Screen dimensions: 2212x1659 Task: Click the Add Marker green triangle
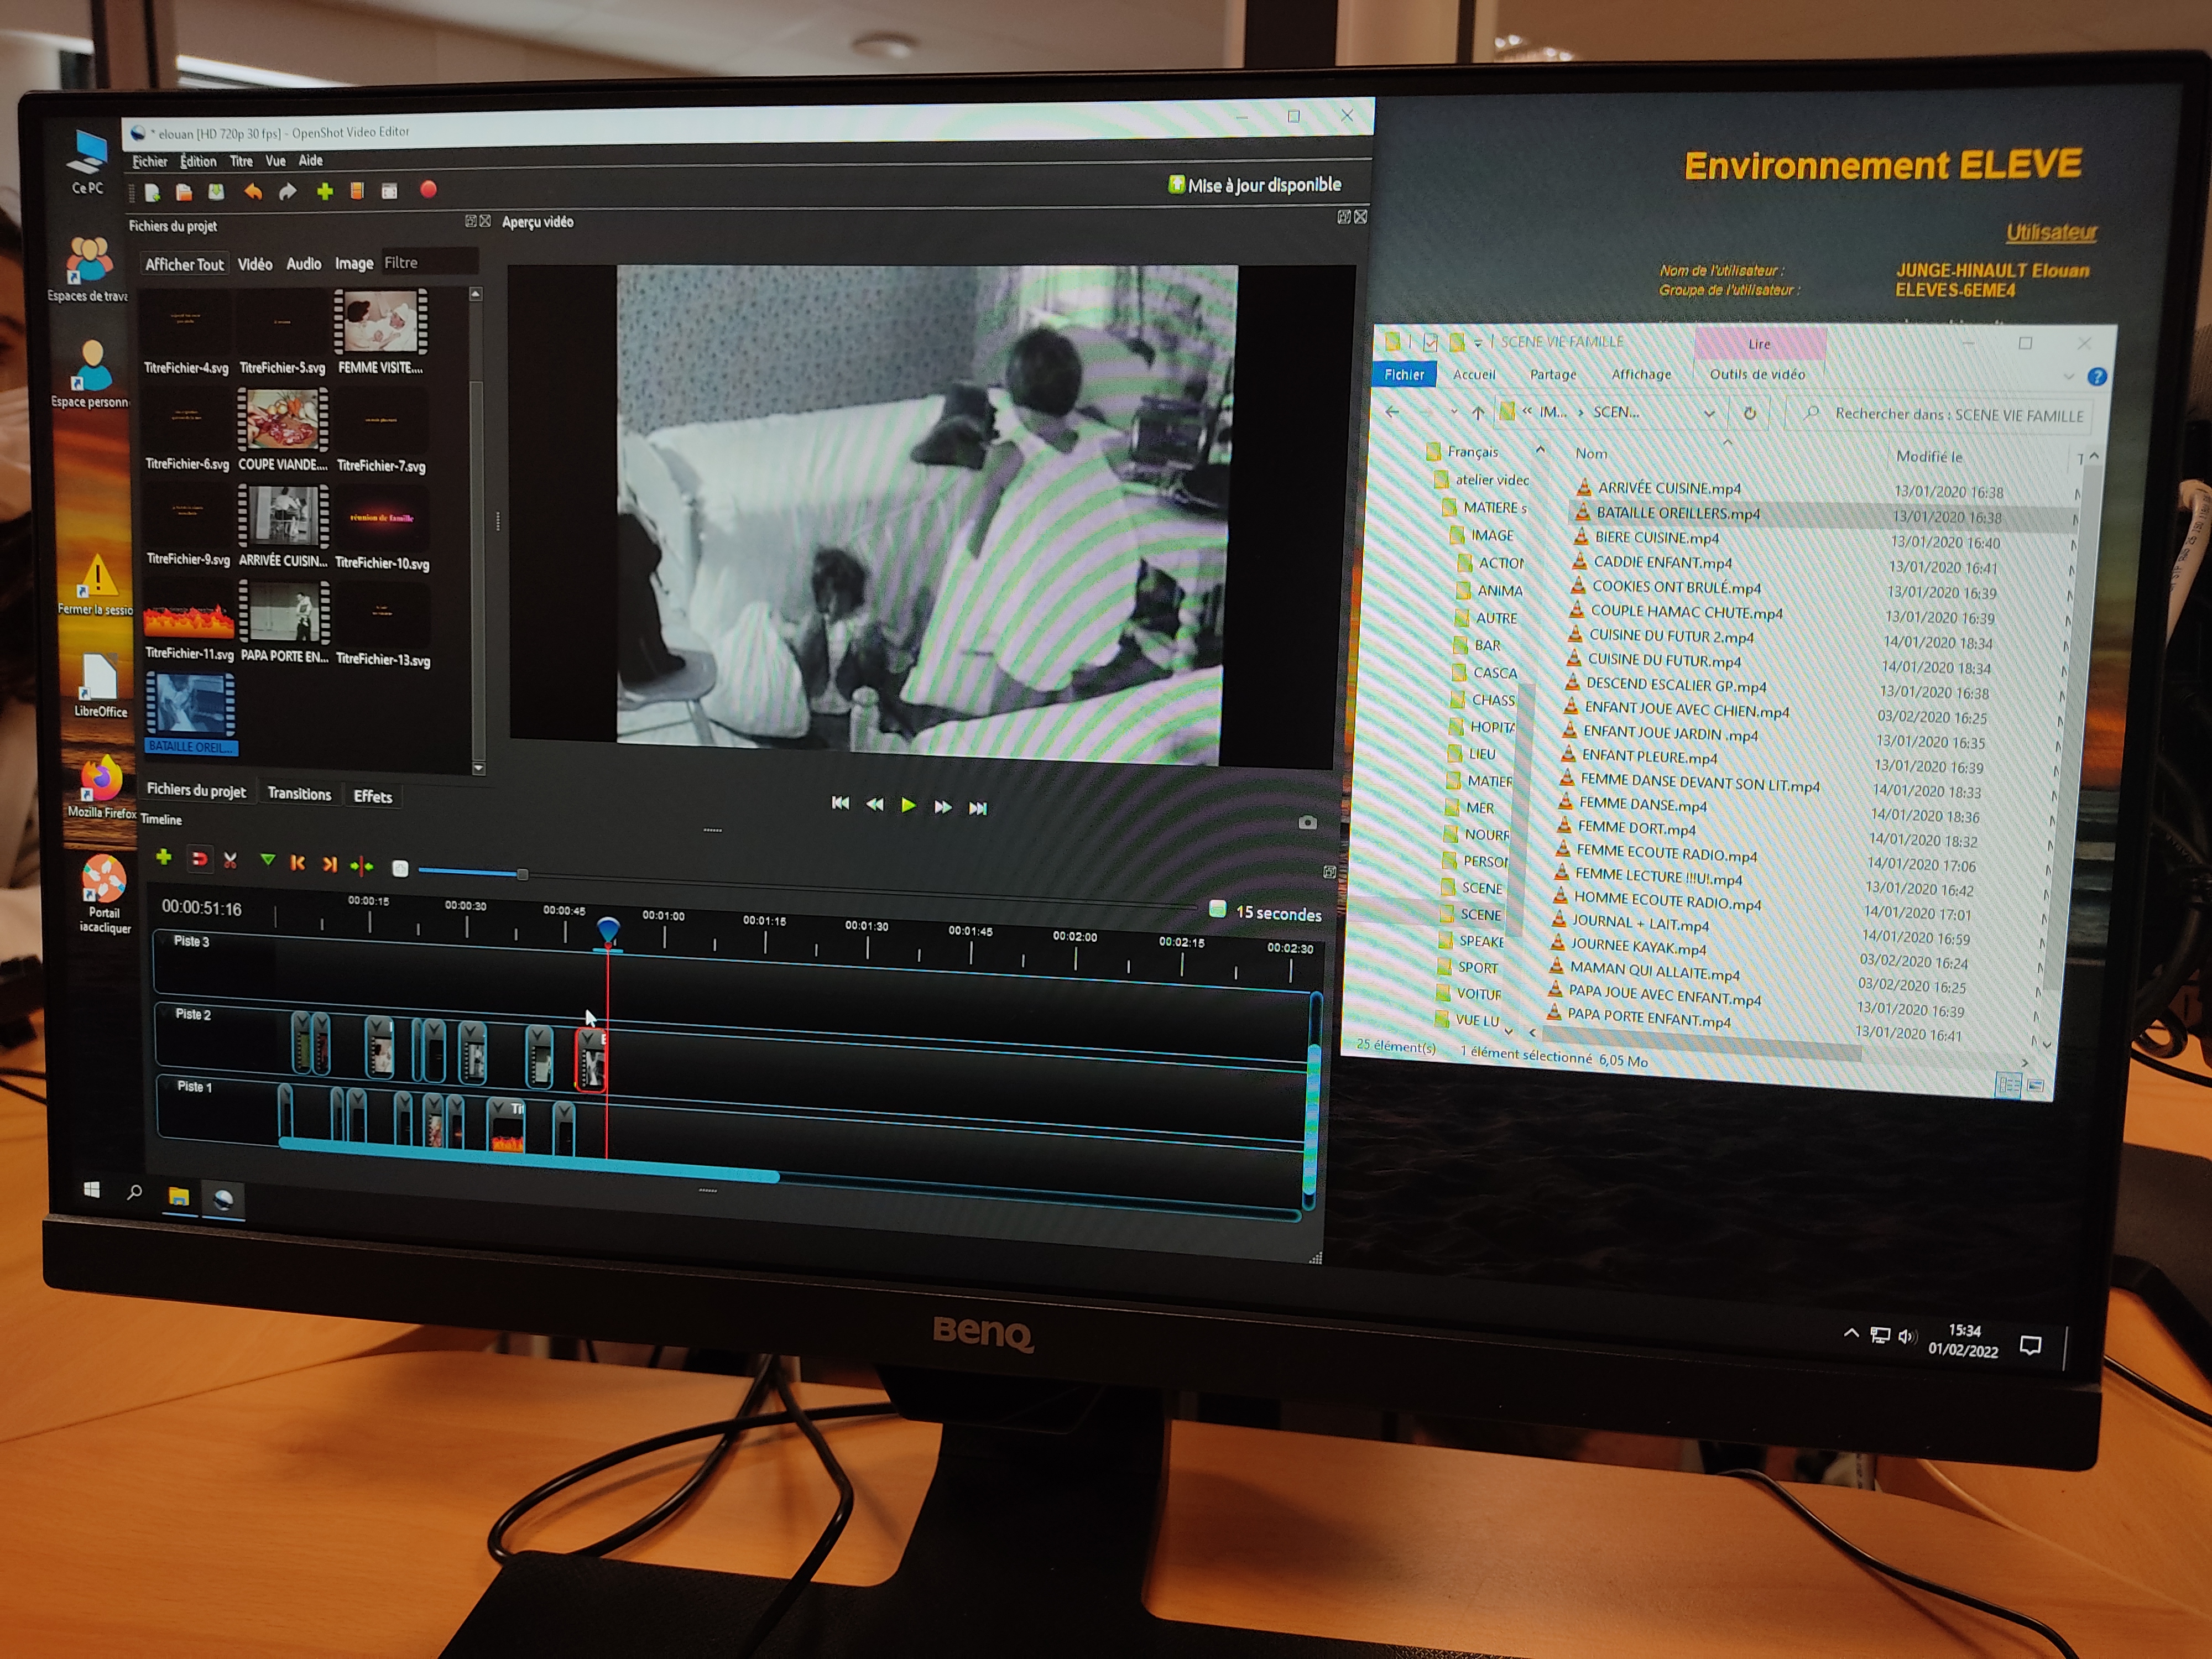click(267, 860)
